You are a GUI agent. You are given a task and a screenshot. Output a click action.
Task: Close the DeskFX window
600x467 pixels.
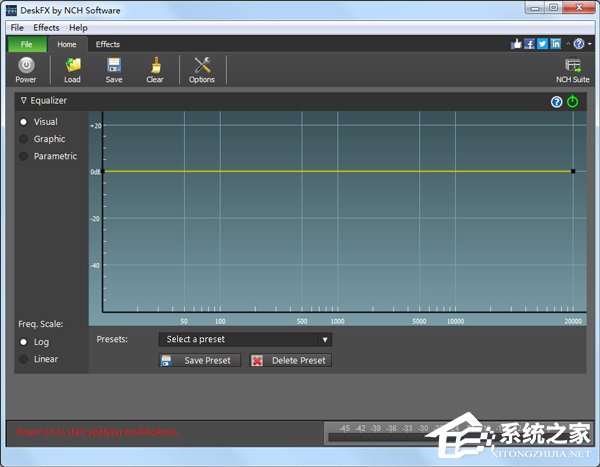coord(579,8)
